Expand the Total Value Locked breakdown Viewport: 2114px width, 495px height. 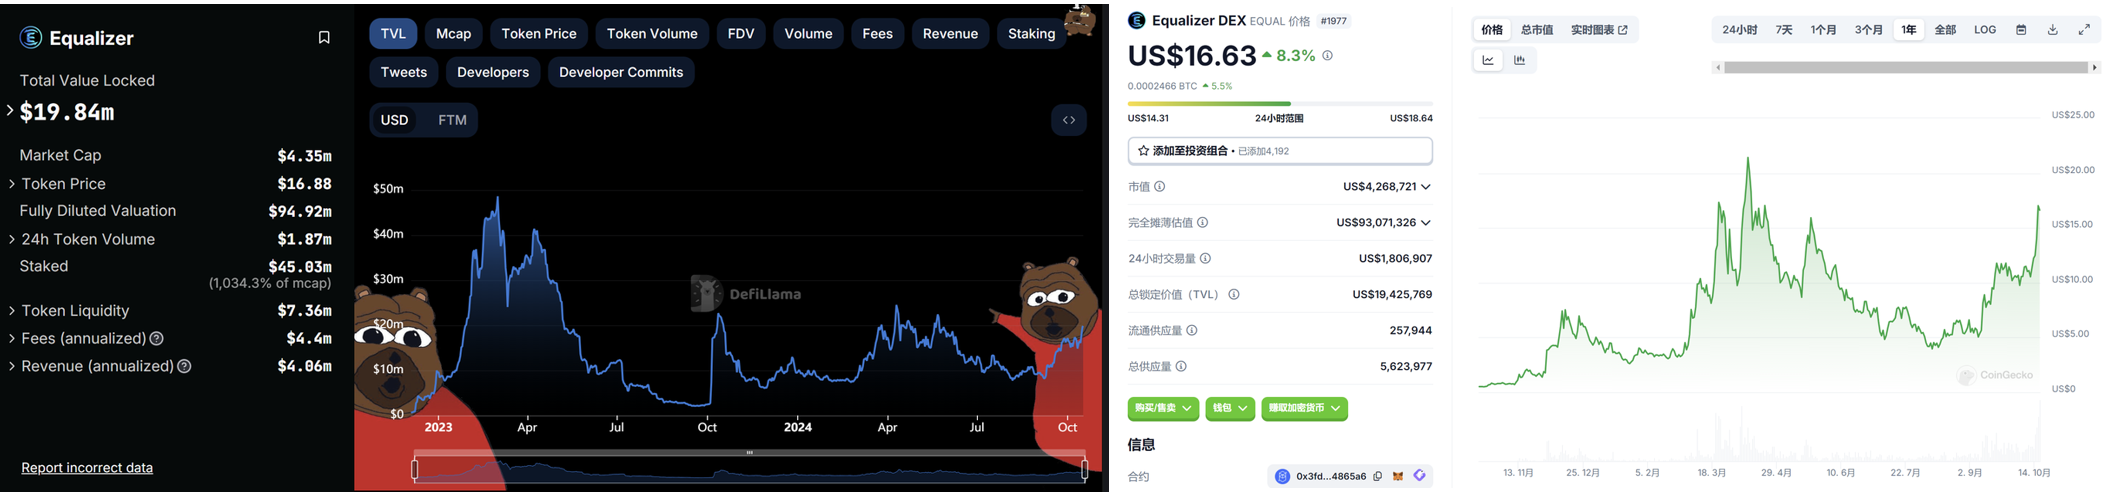(x=10, y=111)
